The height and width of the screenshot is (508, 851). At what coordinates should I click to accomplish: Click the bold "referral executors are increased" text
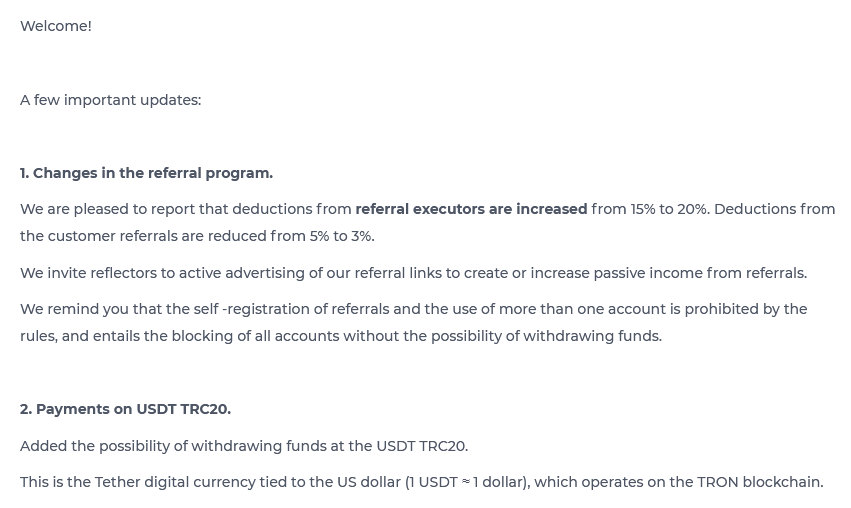click(x=471, y=209)
